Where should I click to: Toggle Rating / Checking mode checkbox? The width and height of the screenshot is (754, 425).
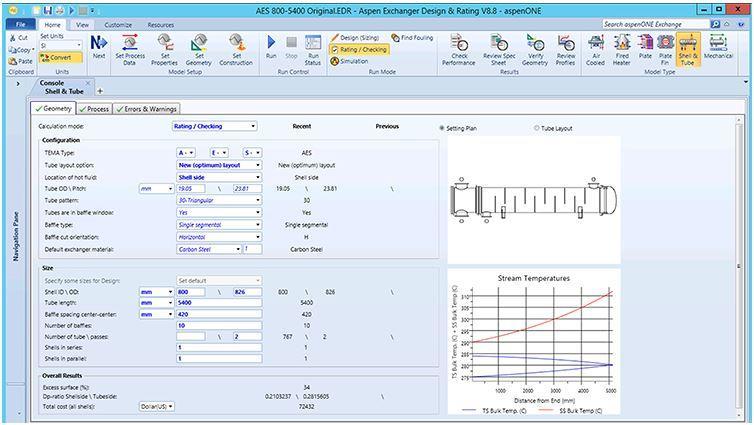pyautogui.click(x=335, y=50)
